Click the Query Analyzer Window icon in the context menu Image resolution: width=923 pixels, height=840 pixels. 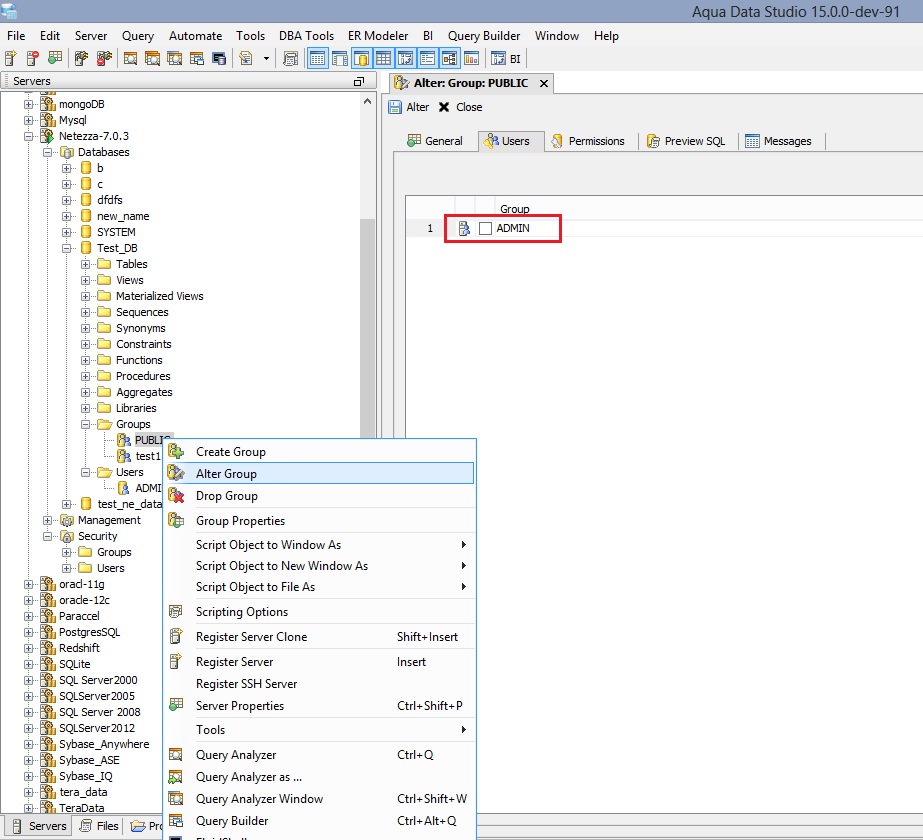tap(175, 799)
